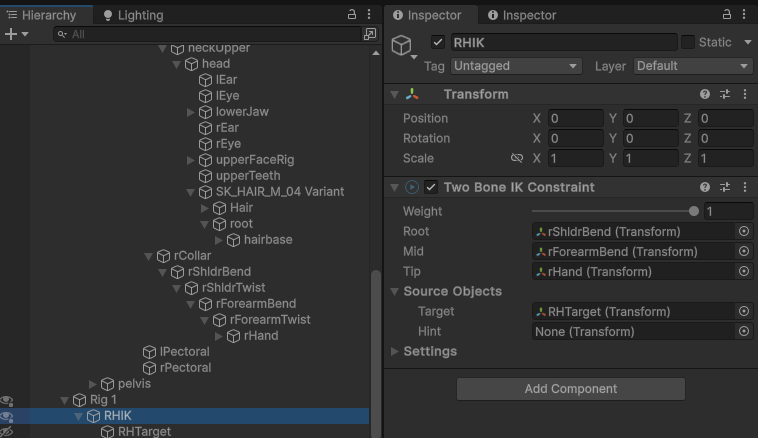
Task: Enable the Static checkbox
Action: coord(688,42)
